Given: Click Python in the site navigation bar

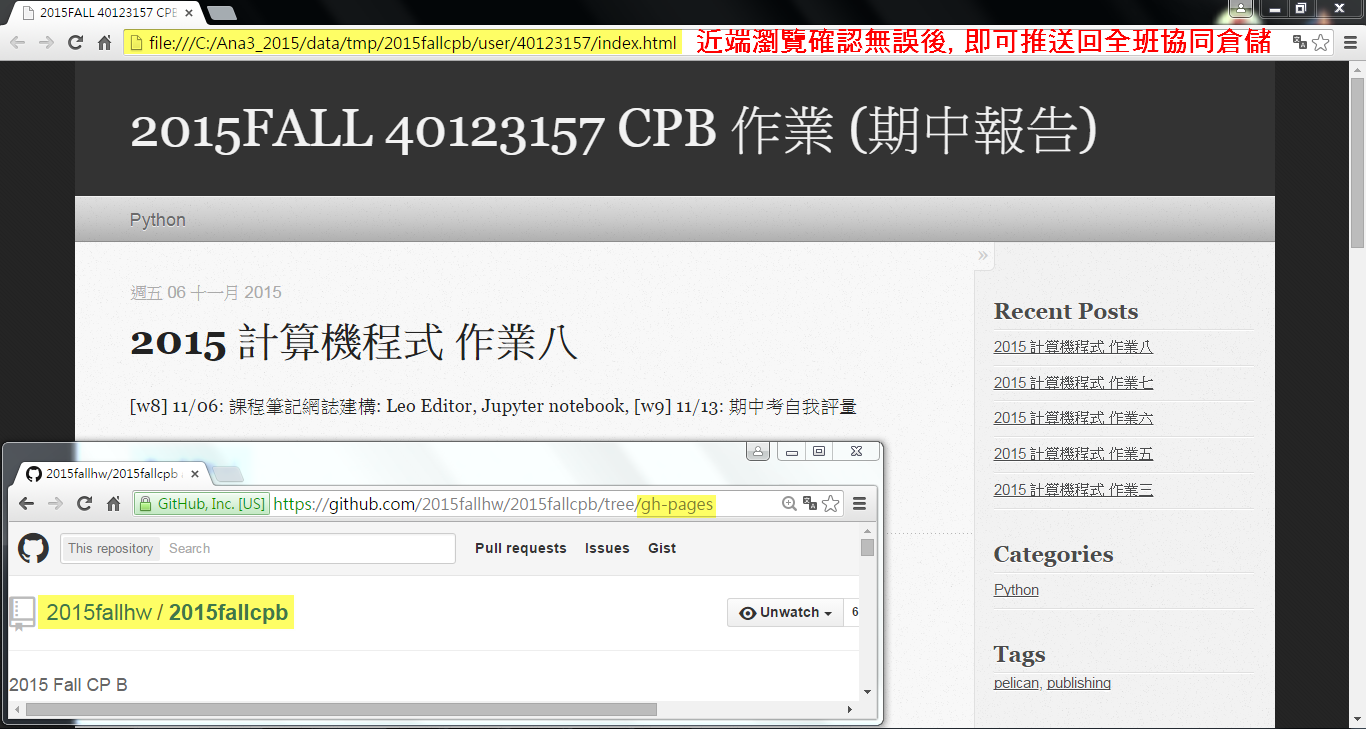Looking at the screenshot, I should tap(158, 220).
